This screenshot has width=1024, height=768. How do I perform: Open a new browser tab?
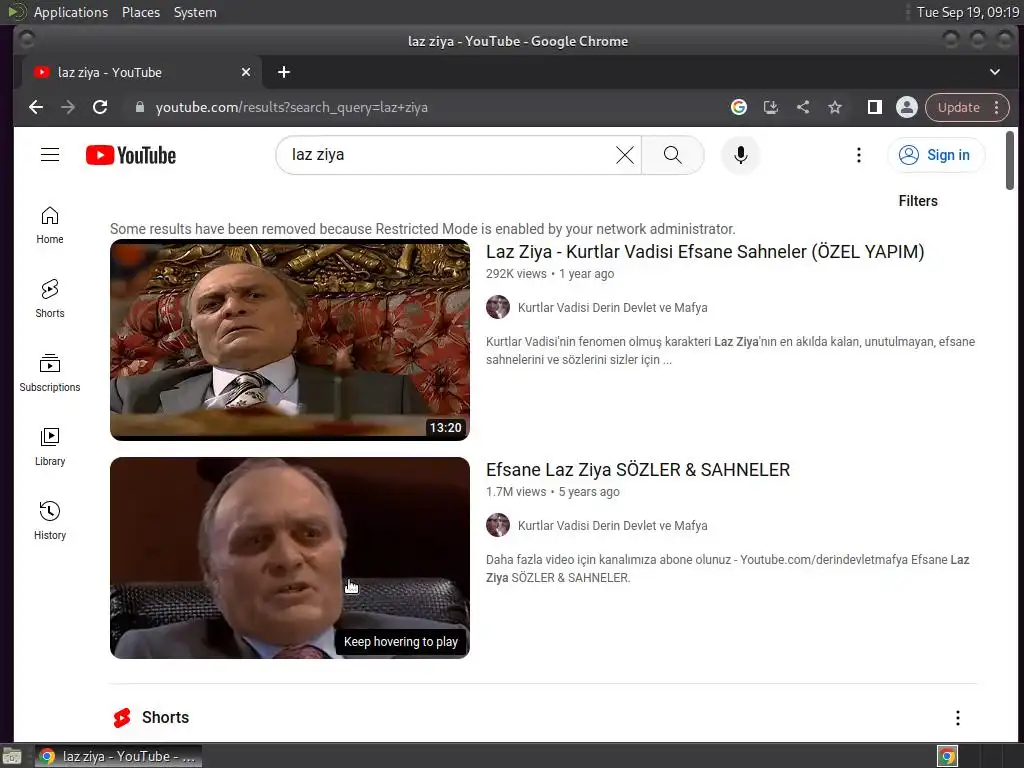283,72
